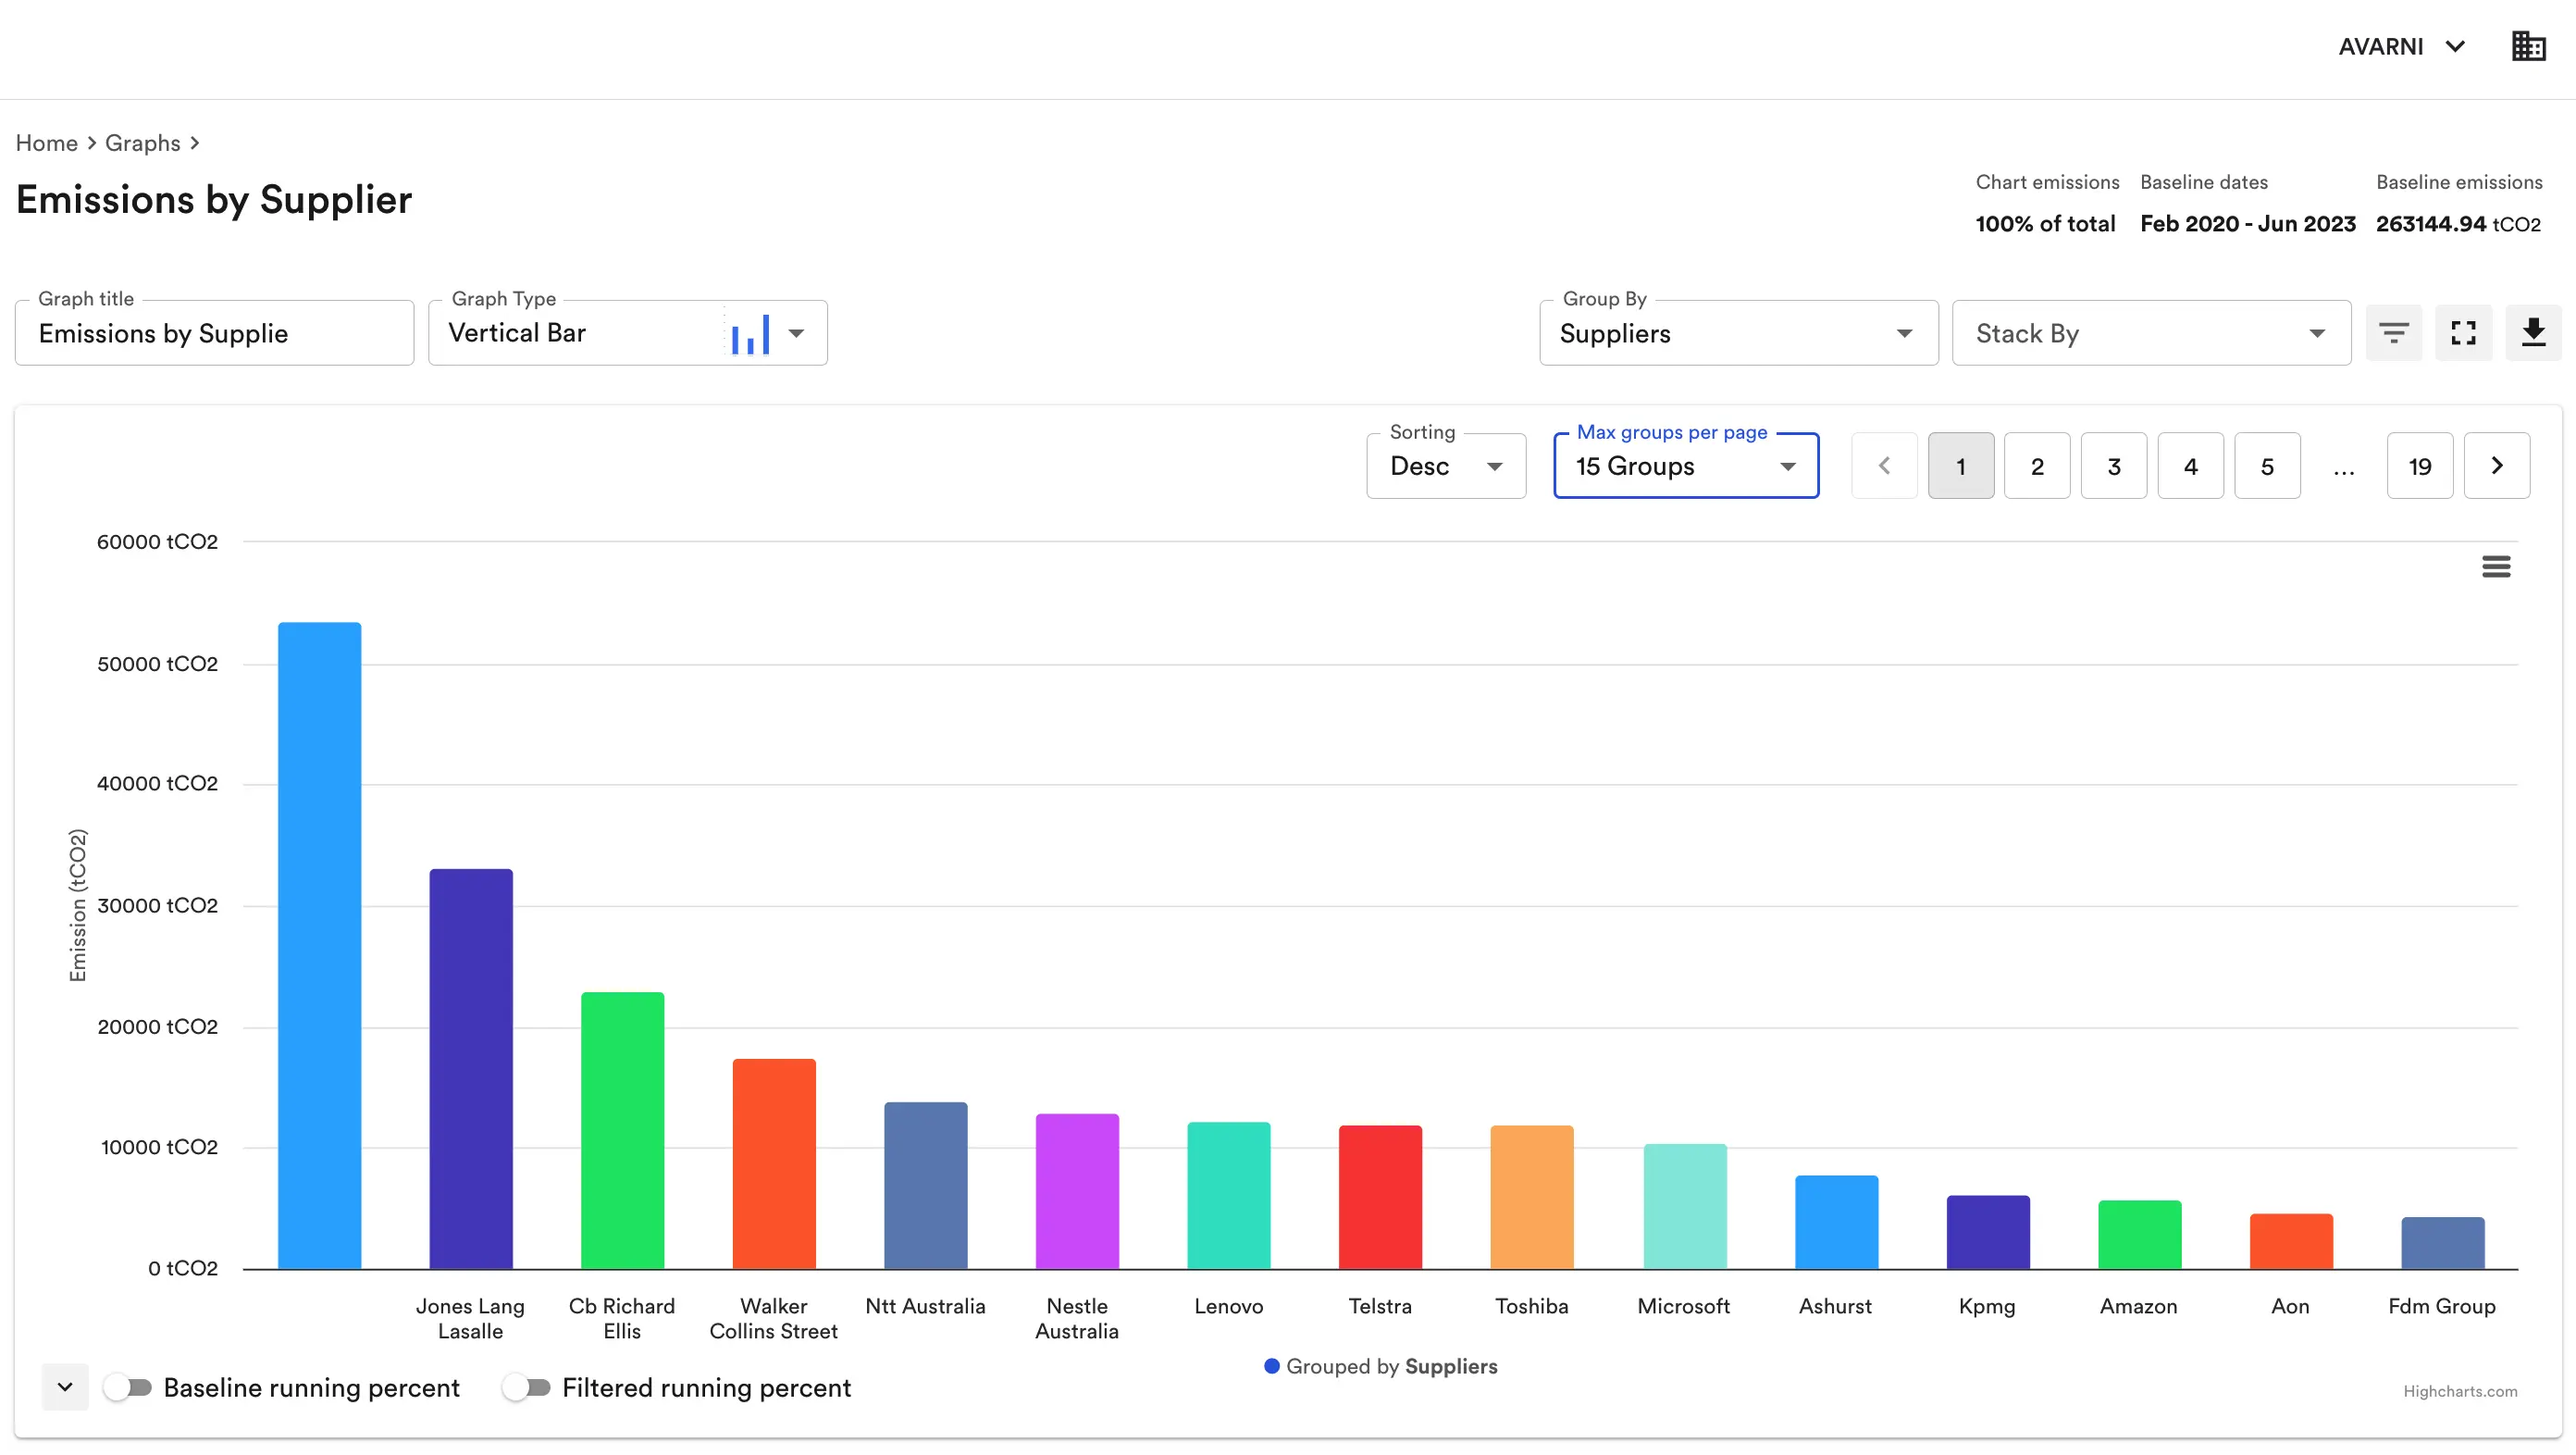The image size is (2576, 1455).
Task: Open the Max groups per page dropdown
Action: click(x=1686, y=465)
